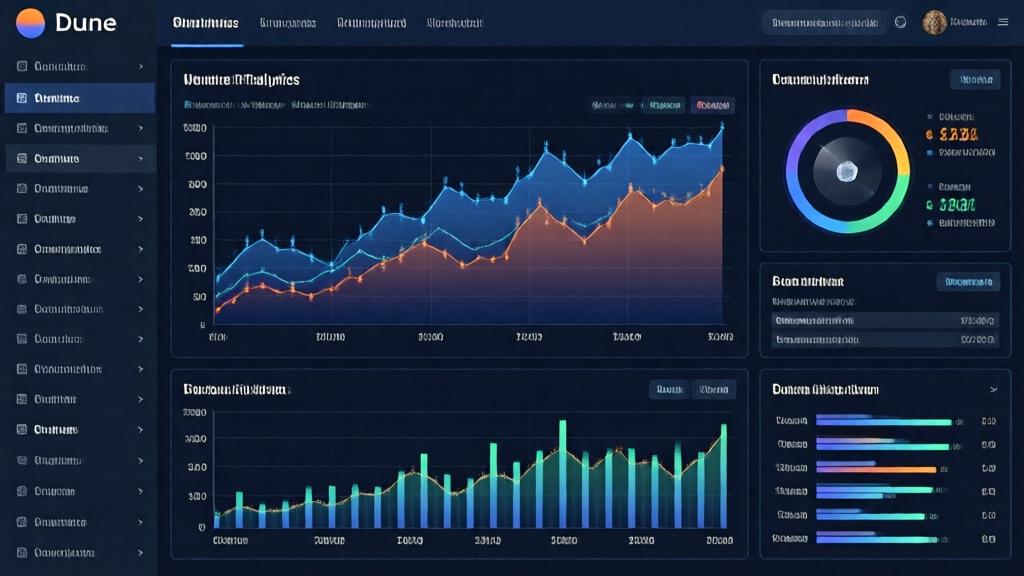Click the header button above the two-row table
This screenshot has width=1024, height=576.
(968, 282)
